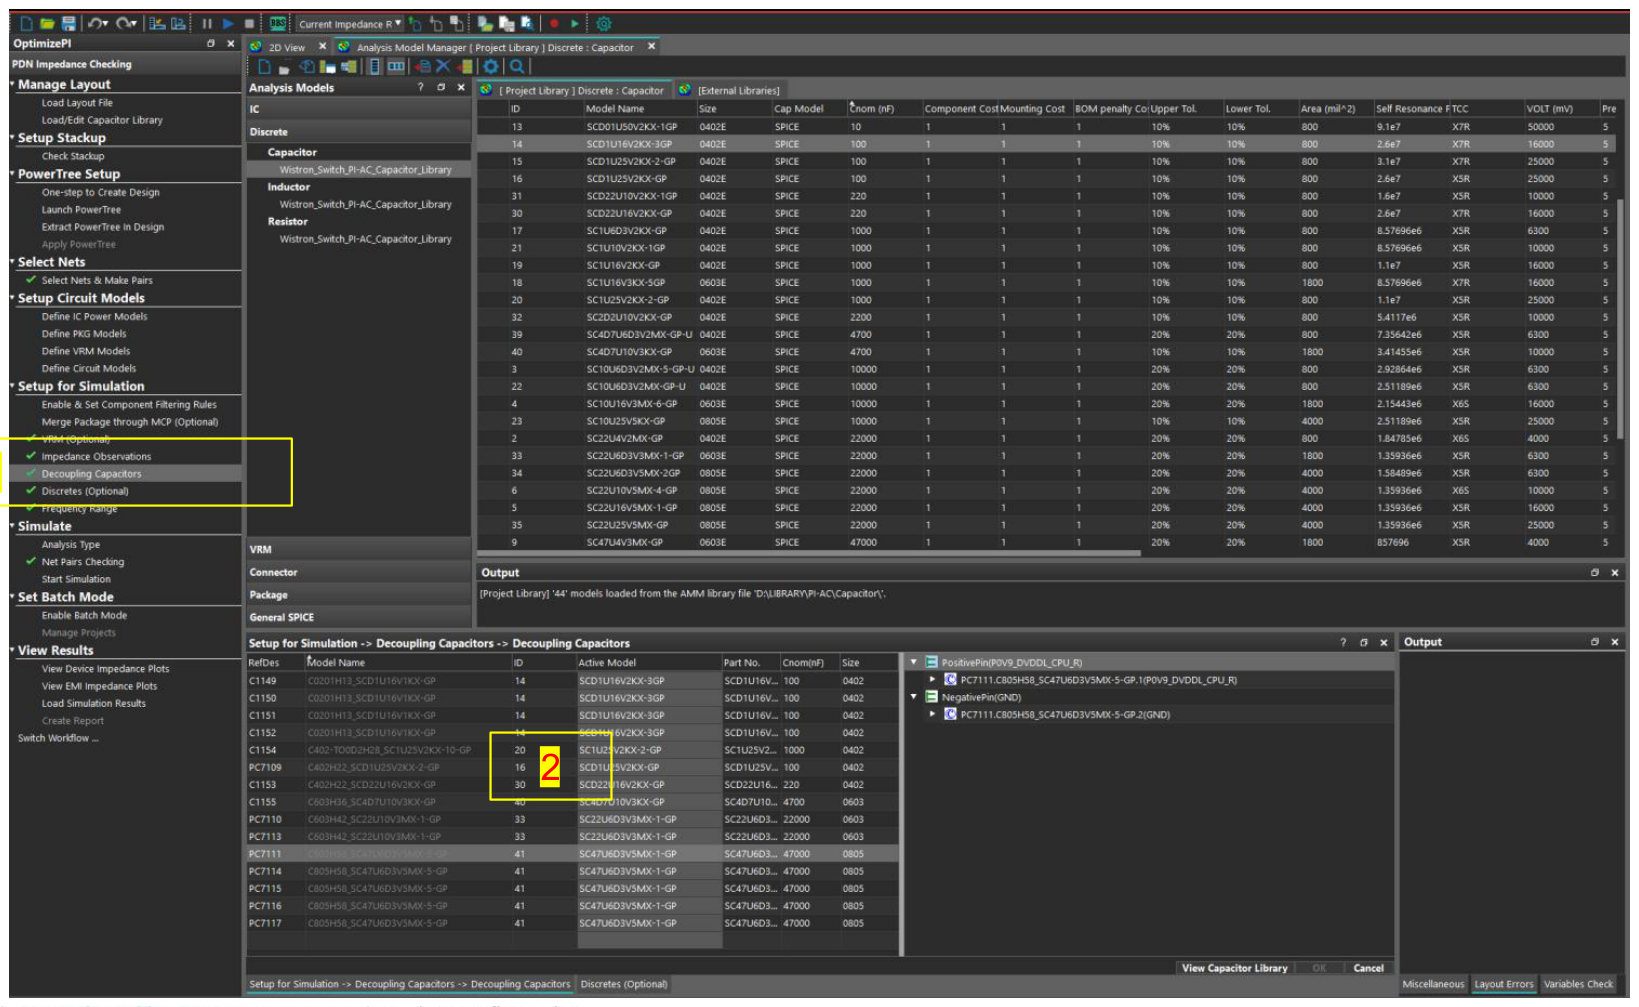1639x1007 pixels.
Task: Click the blue gear icon in model manager toolbar
Action: [491, 66]
